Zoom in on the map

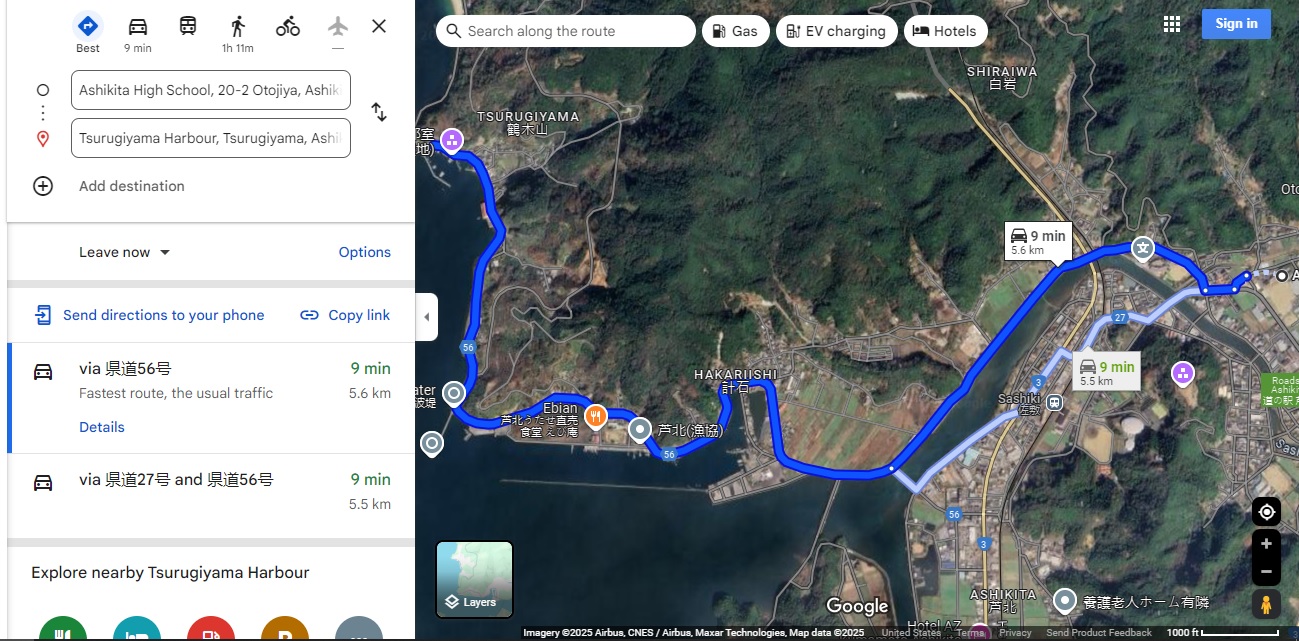tap(1266, 544)
